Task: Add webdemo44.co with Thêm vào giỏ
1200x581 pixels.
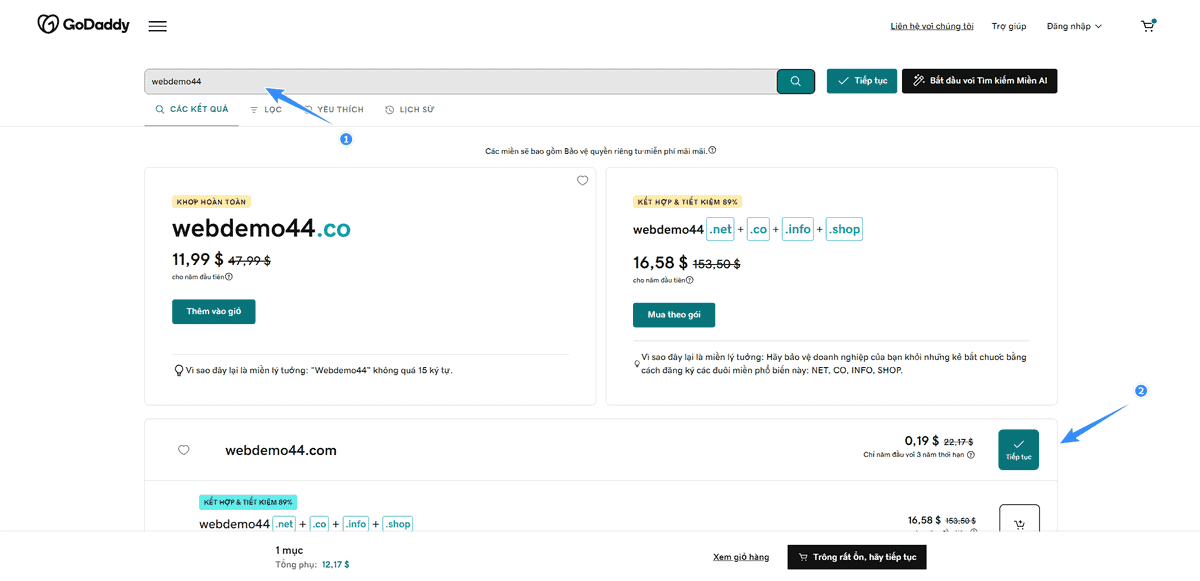Action: (x=214, y=312)
